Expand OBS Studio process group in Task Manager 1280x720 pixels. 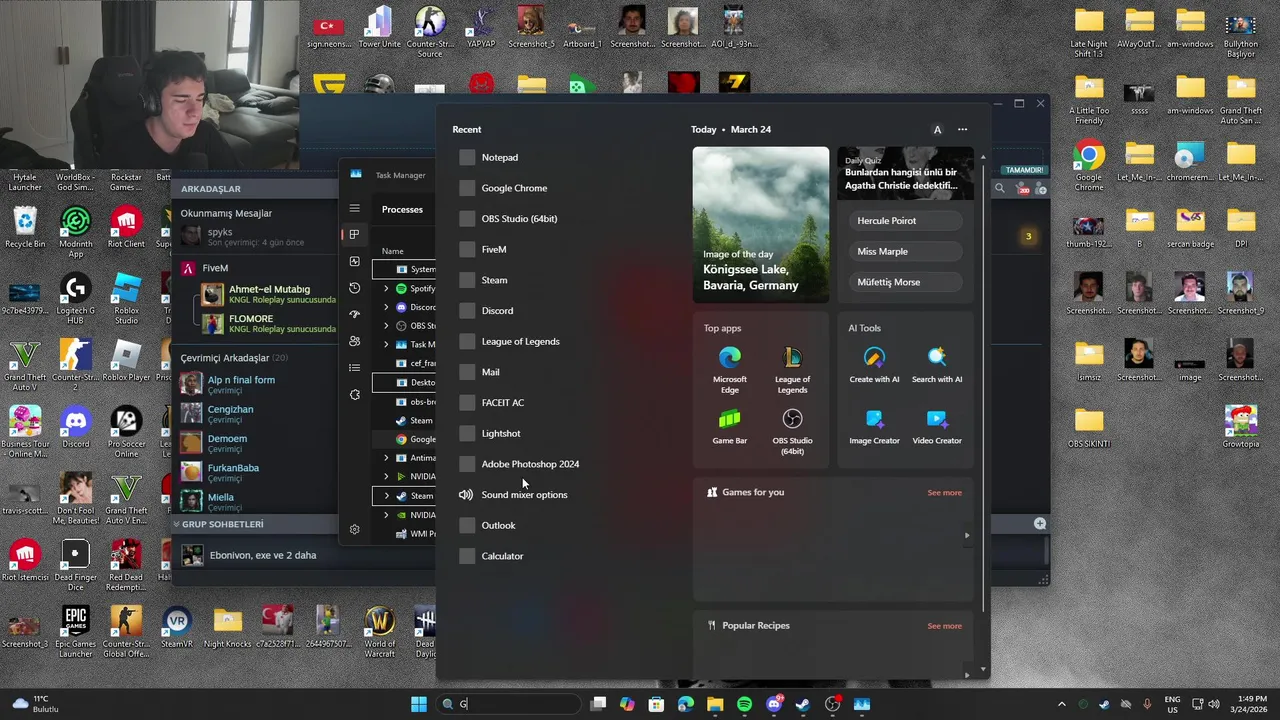387,325
